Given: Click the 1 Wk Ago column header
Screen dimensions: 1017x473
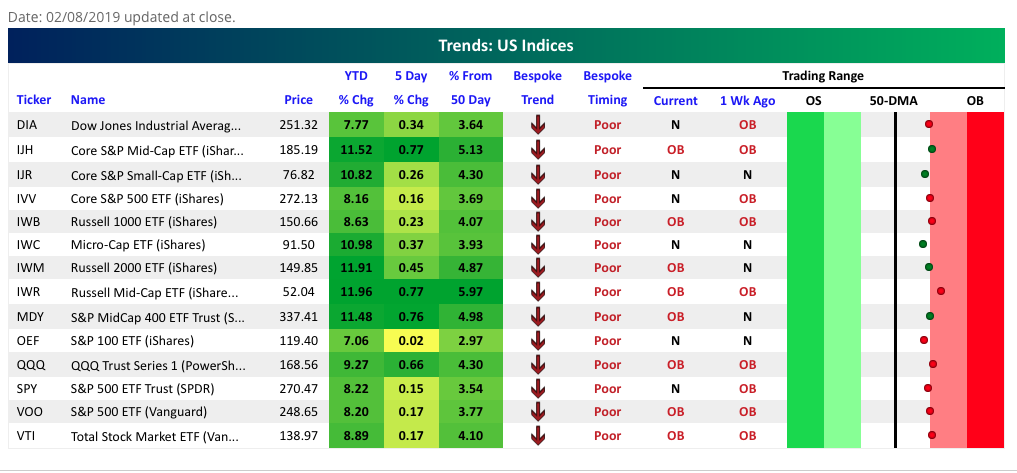Looking at the screenshot, I should pyautogui.click(x=747, y=100).
